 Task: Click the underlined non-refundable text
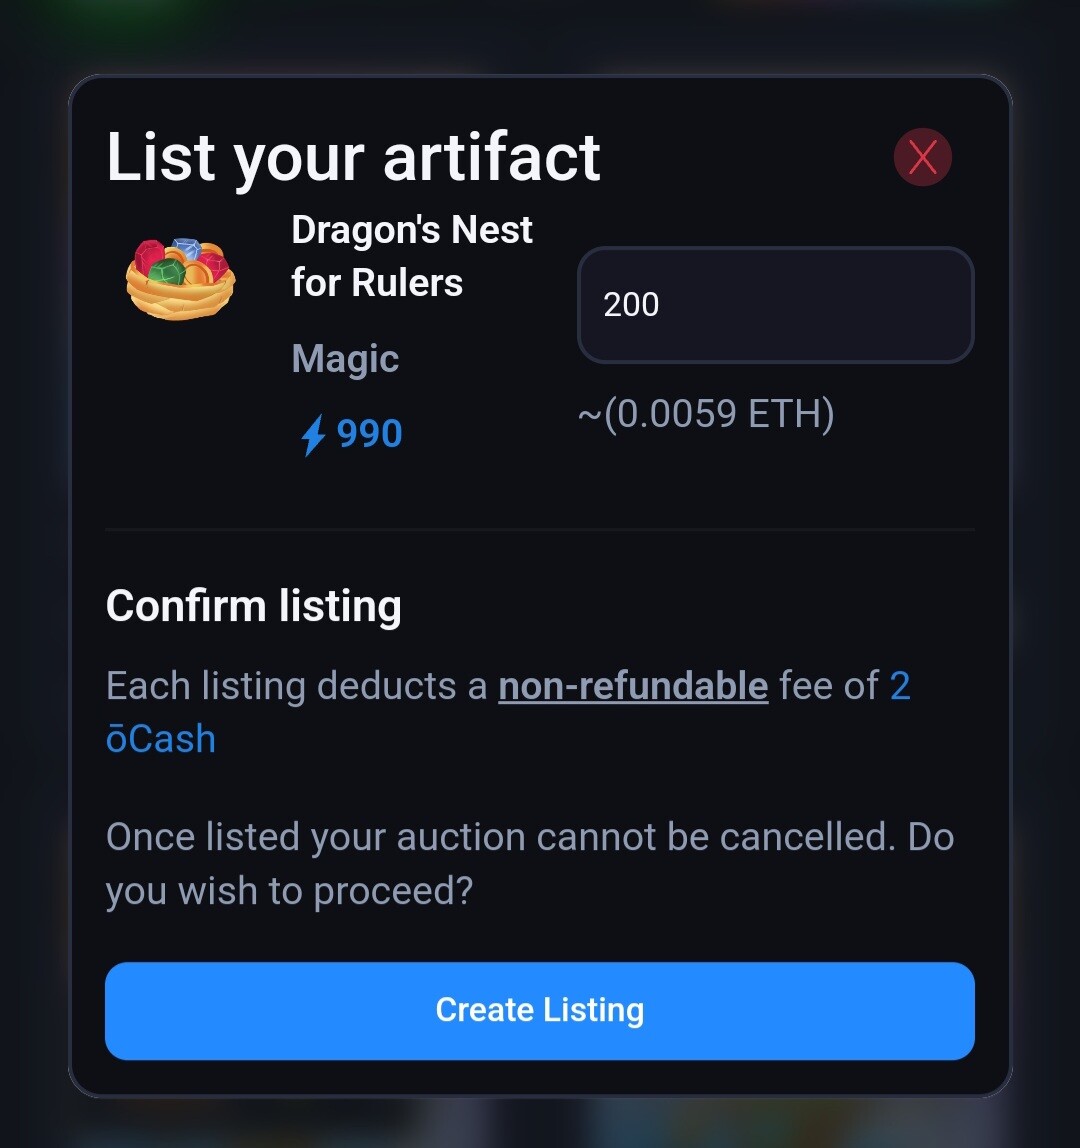click(633, 686)
